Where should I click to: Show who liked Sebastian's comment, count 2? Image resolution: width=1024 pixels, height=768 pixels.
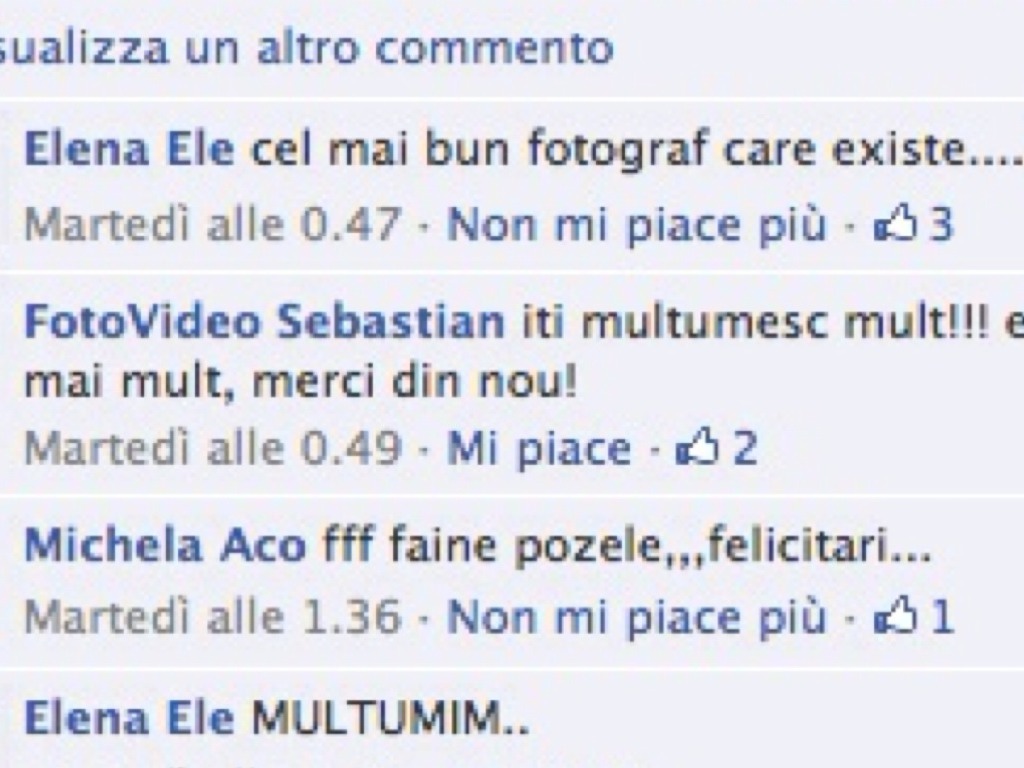click(716, 448)
